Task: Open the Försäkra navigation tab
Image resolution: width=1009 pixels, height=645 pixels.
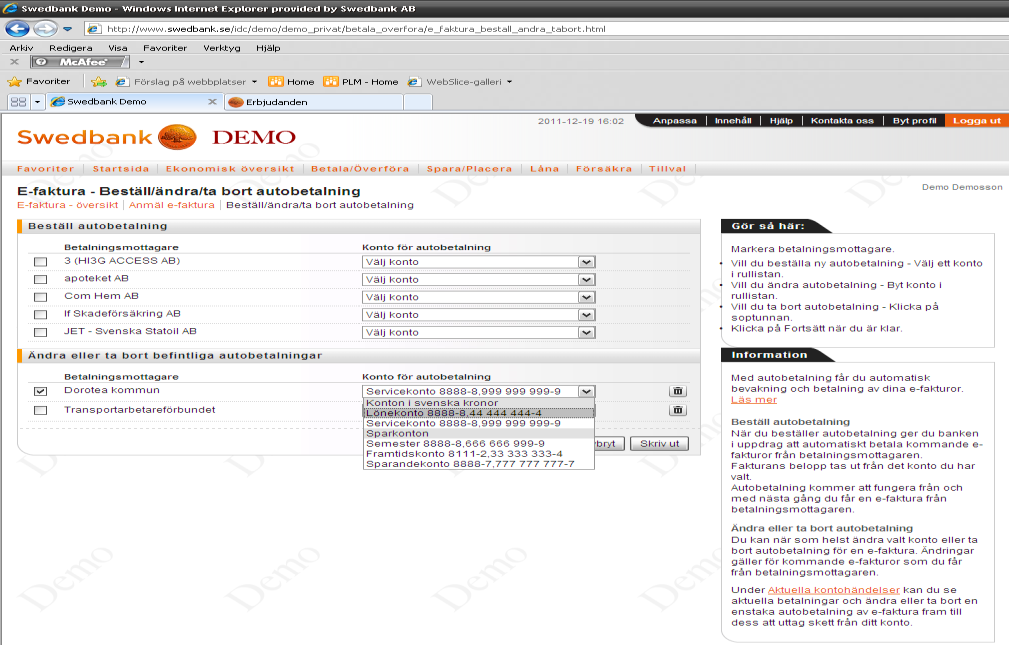Action: click(x=604, y=169)
